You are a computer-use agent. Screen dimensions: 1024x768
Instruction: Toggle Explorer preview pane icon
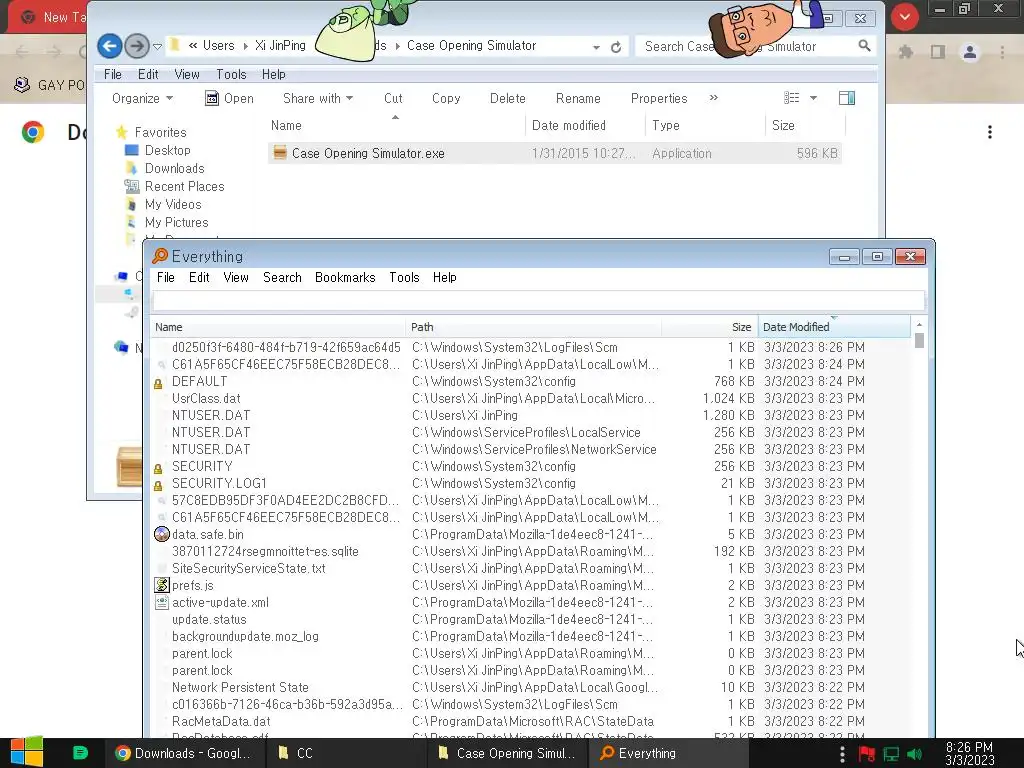click(x=847, y=98)
